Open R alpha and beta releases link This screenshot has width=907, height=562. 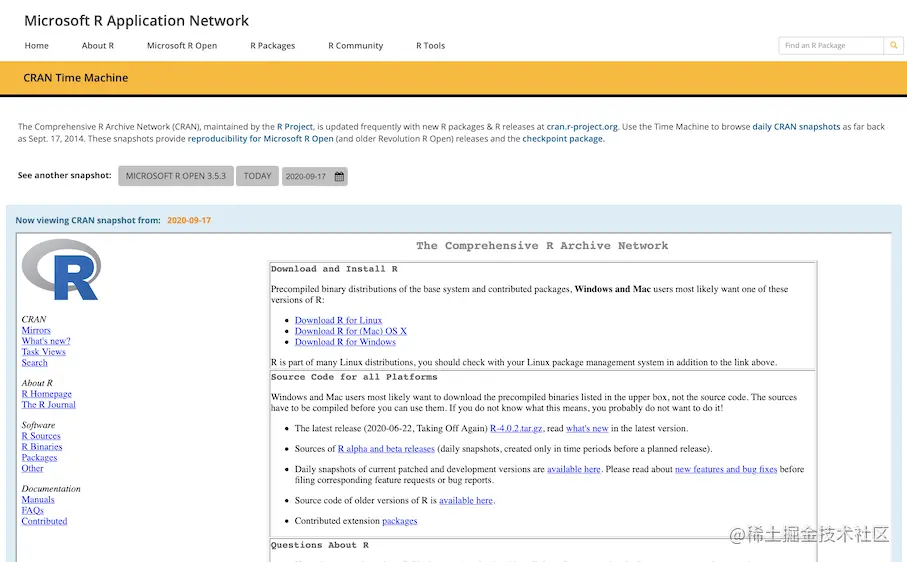[x=386, y=449]
